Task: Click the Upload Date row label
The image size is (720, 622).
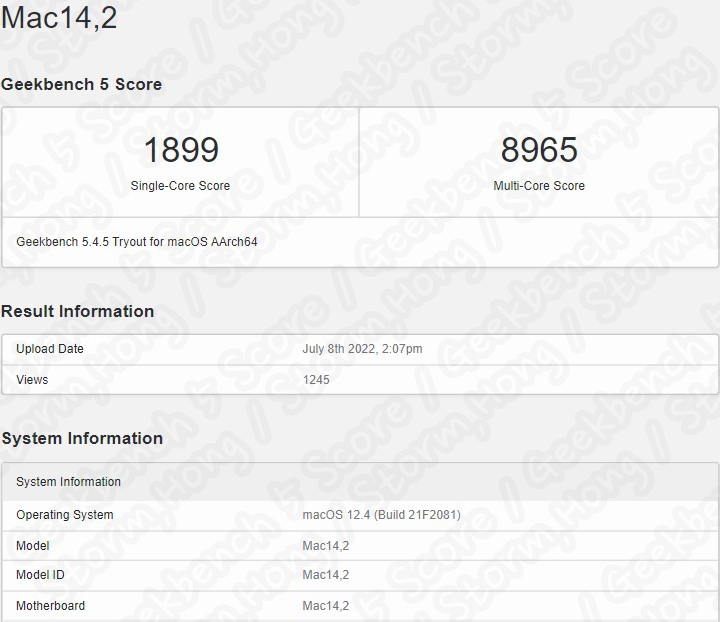Action: [50, 349]
